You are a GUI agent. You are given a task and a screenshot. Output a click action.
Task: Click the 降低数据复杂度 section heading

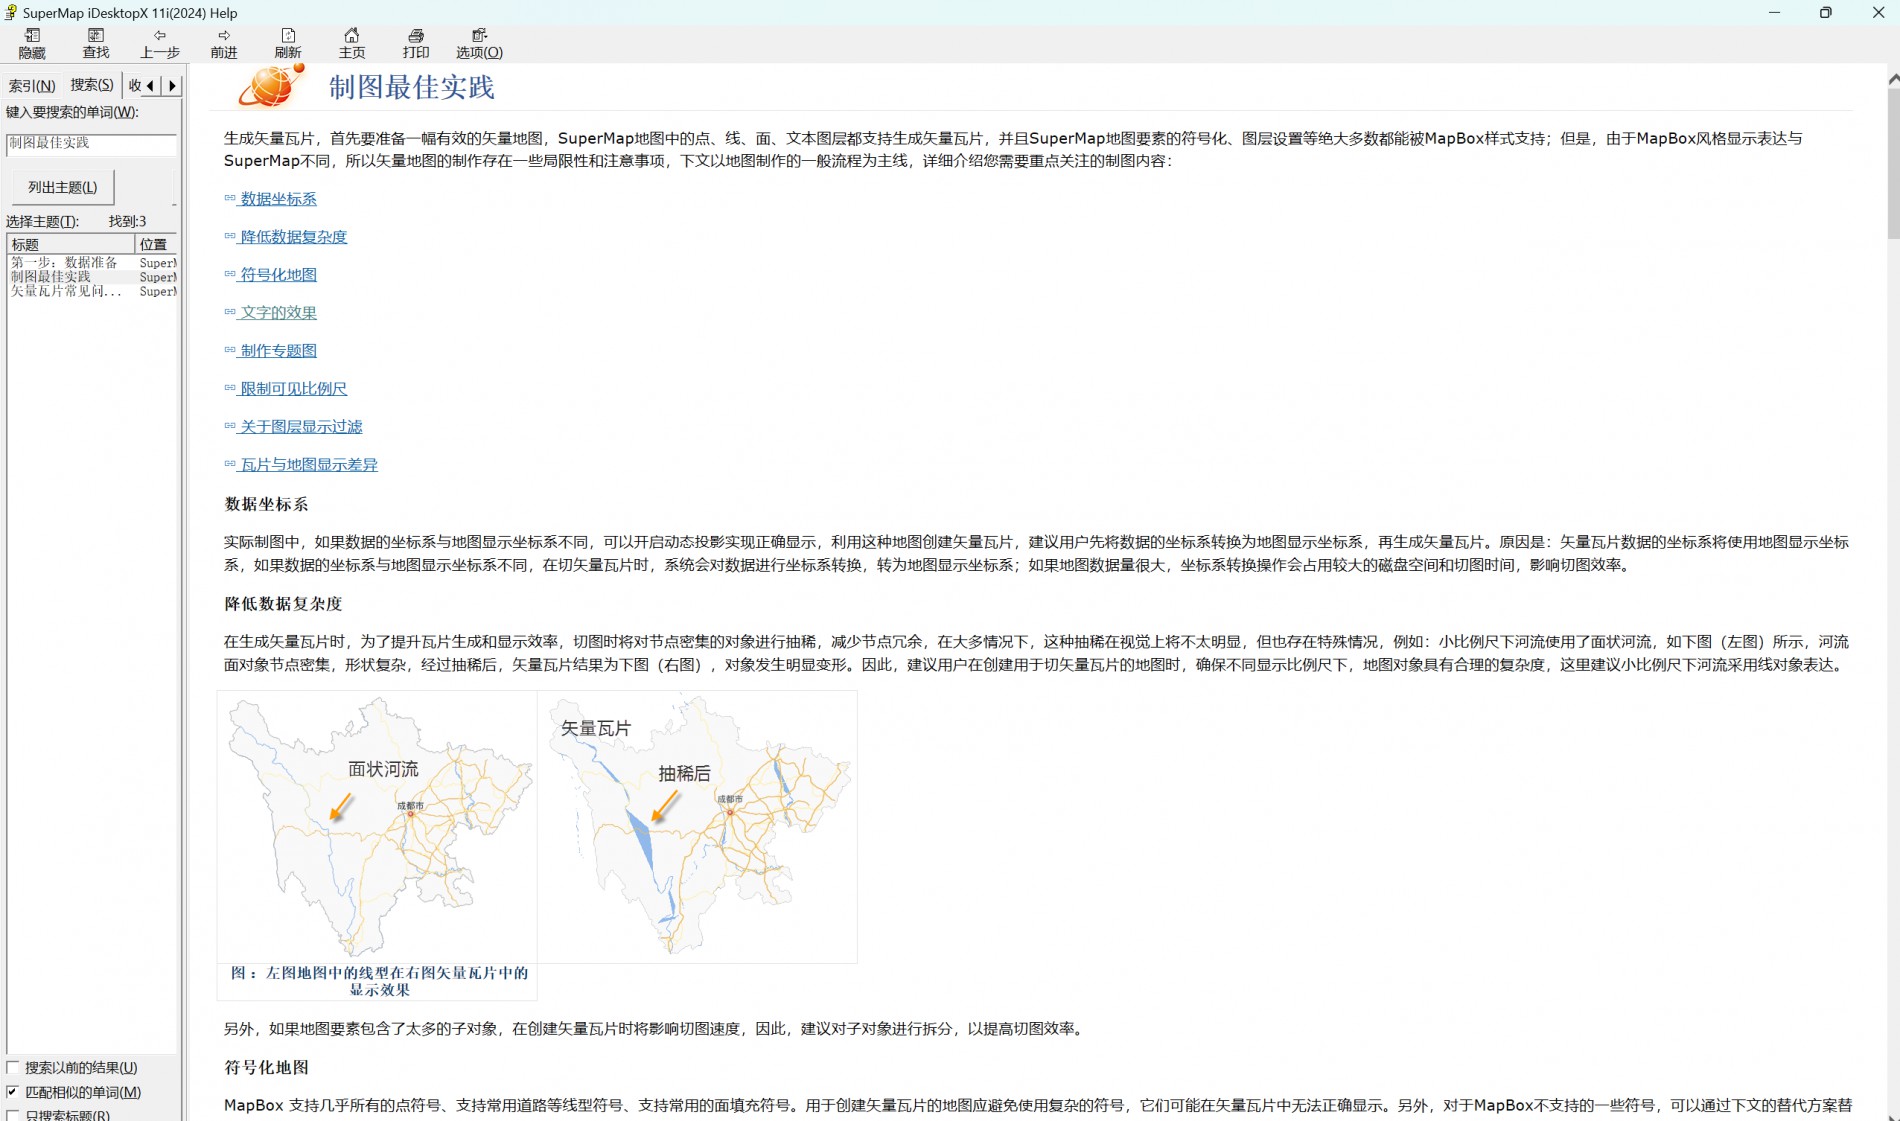(284, 604)
